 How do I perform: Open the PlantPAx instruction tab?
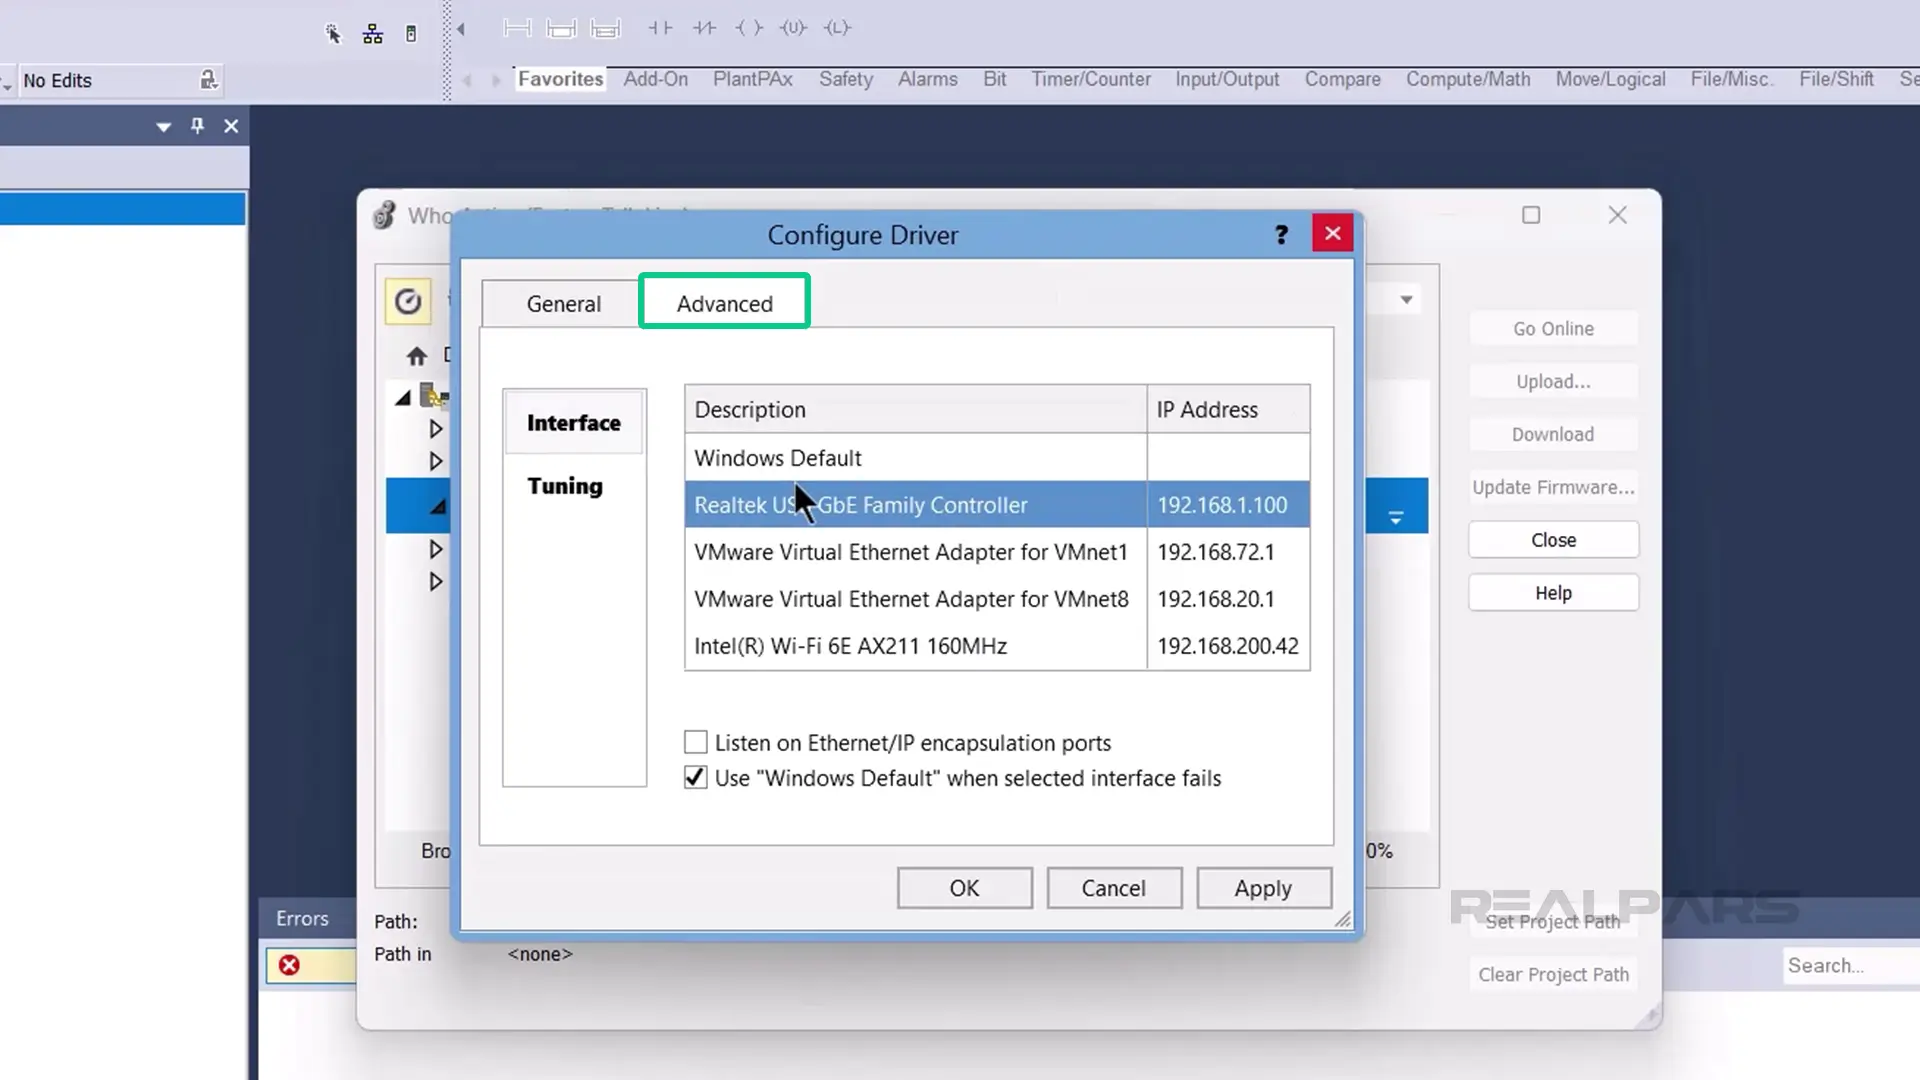coord(752,79)
